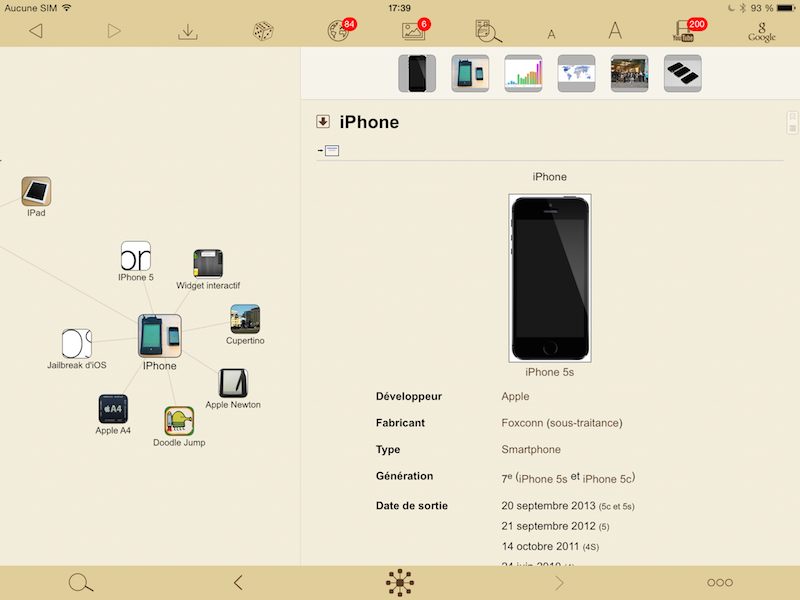Select the store crowd photo thumbnail
Screen dimensions: 800x600
click(x=629, y=73)
